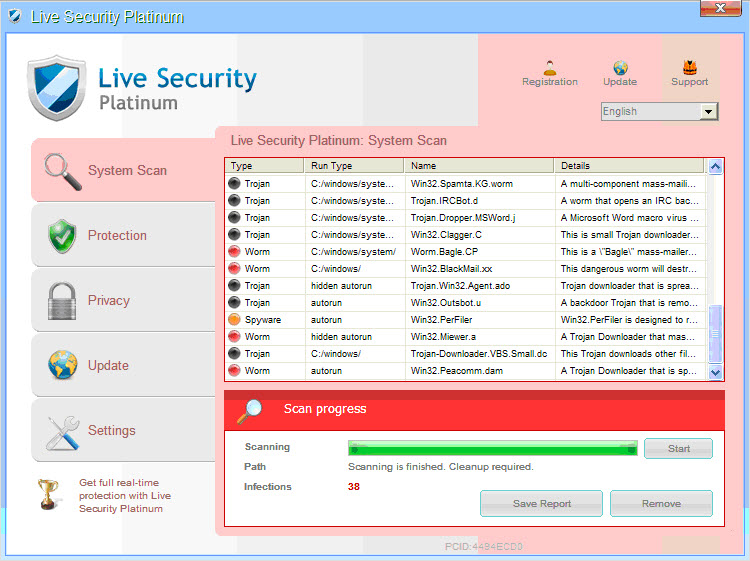This screenshot has width=750, height=561.
Task: Click the infections count 38
Action: point(353,486)
